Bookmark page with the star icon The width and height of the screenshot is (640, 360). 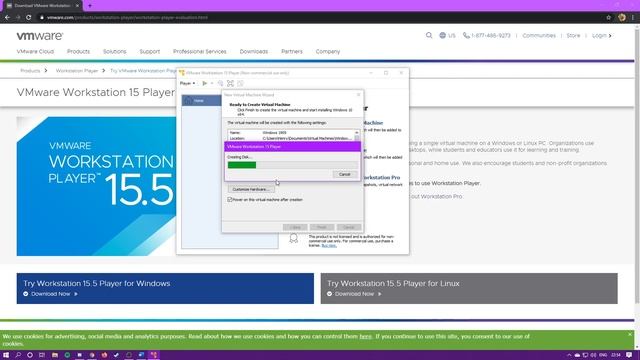pos(609,18)
